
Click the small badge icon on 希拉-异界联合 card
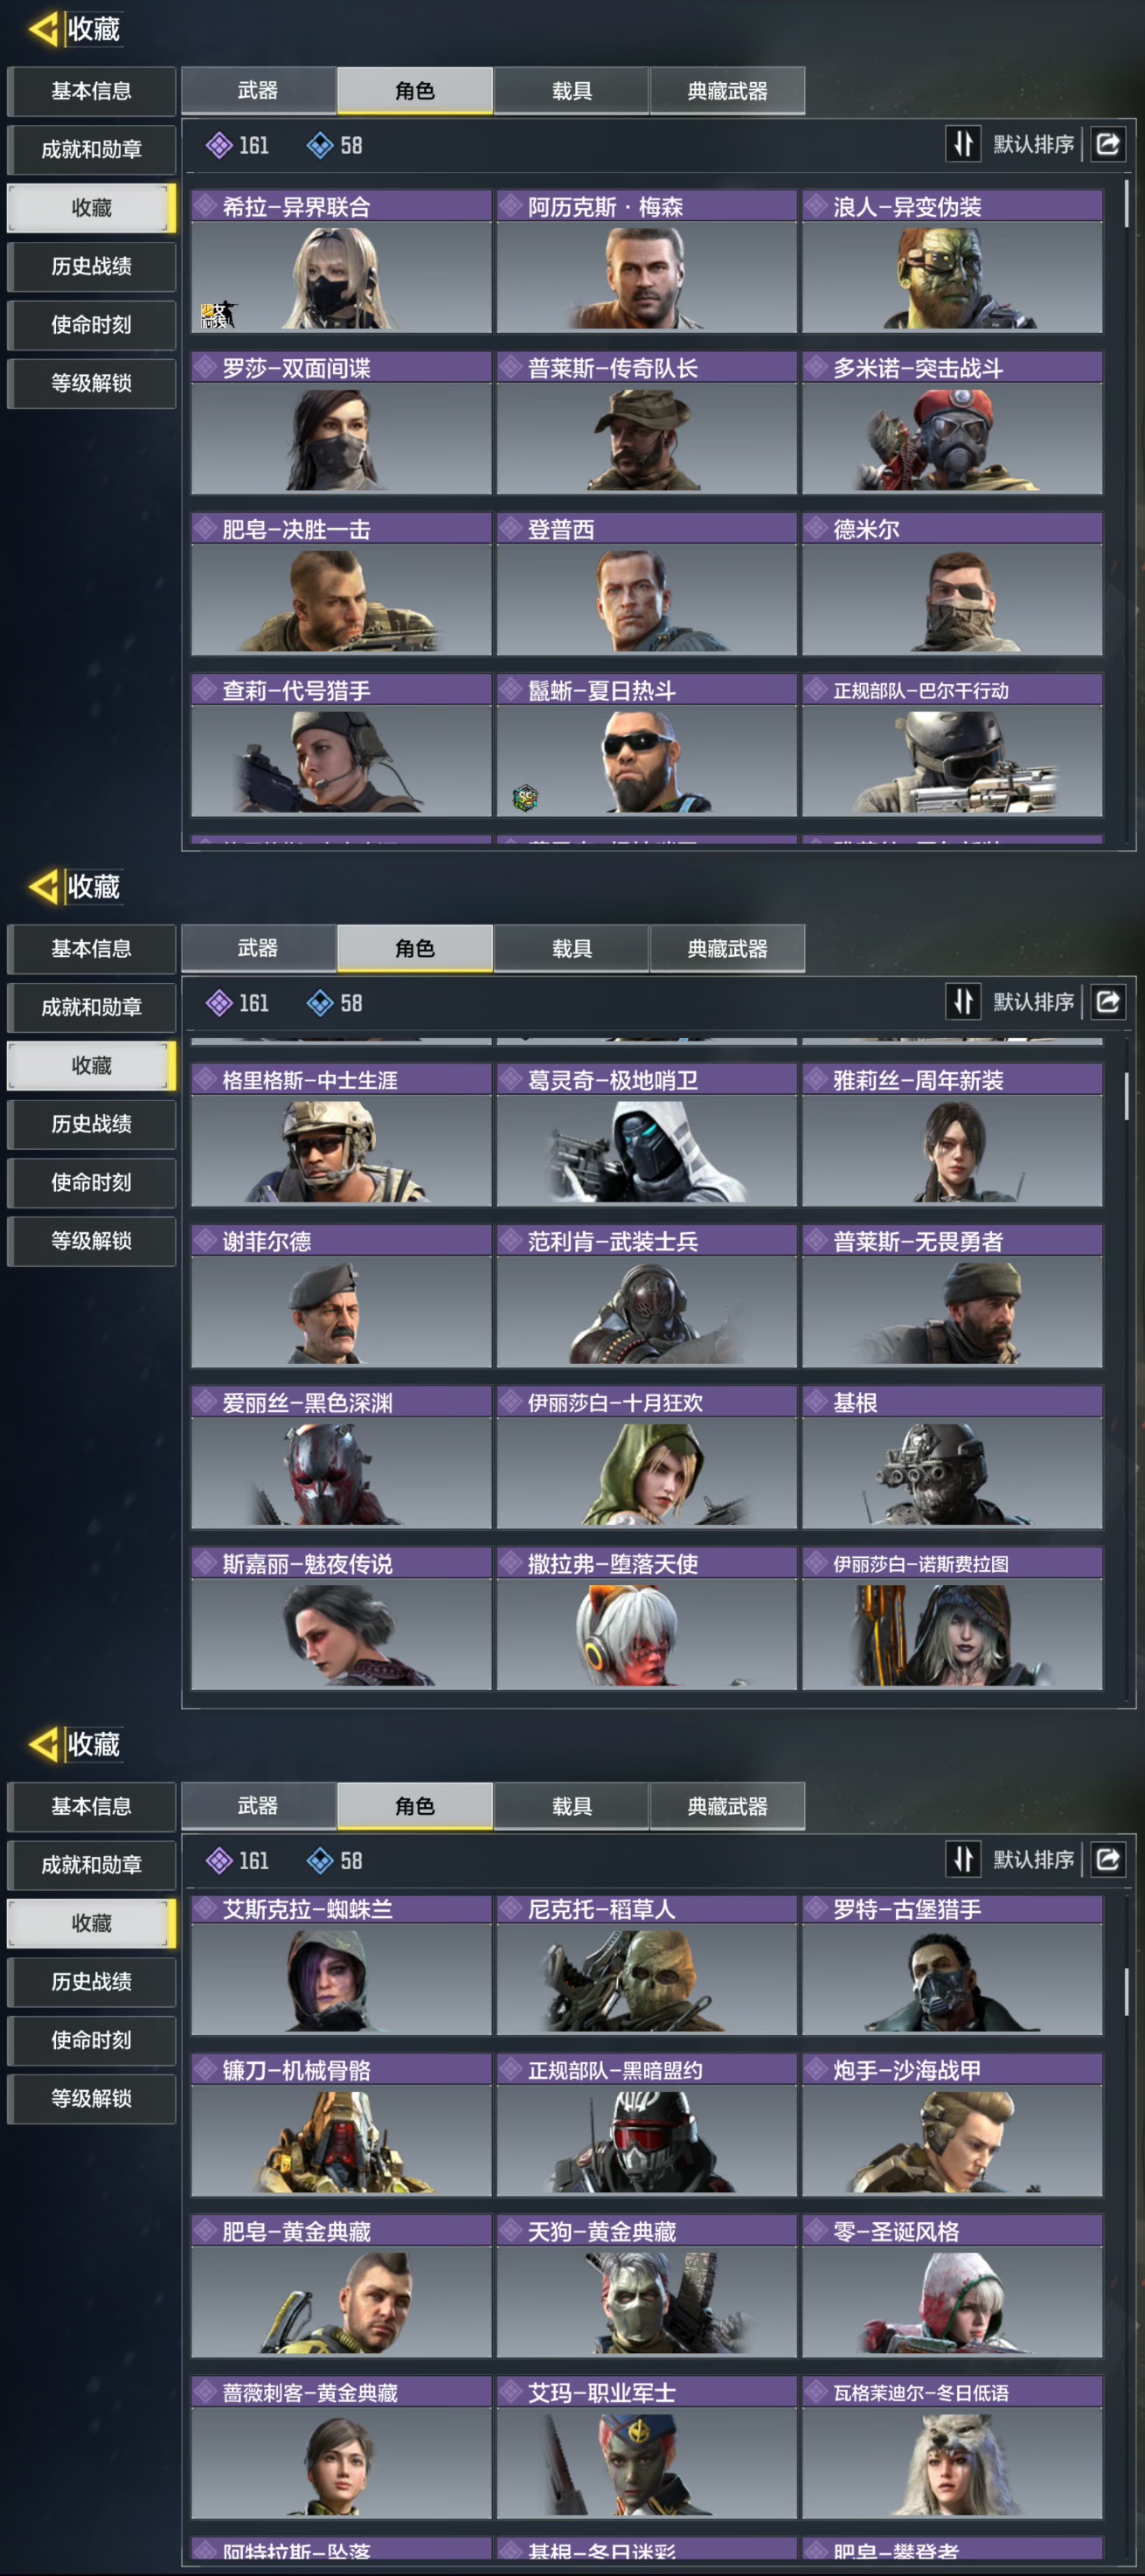[217, 315]
